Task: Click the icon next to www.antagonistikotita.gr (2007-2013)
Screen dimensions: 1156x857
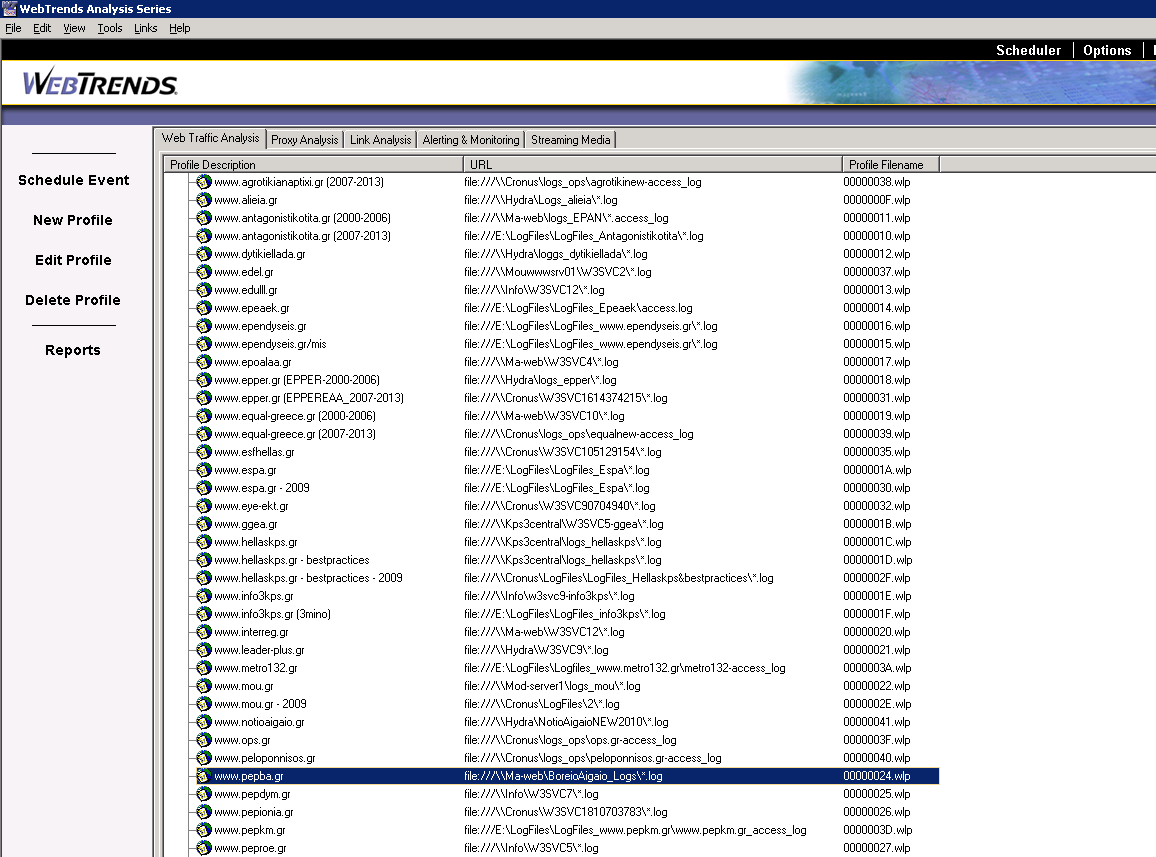Action: click(x=203, y=236)
